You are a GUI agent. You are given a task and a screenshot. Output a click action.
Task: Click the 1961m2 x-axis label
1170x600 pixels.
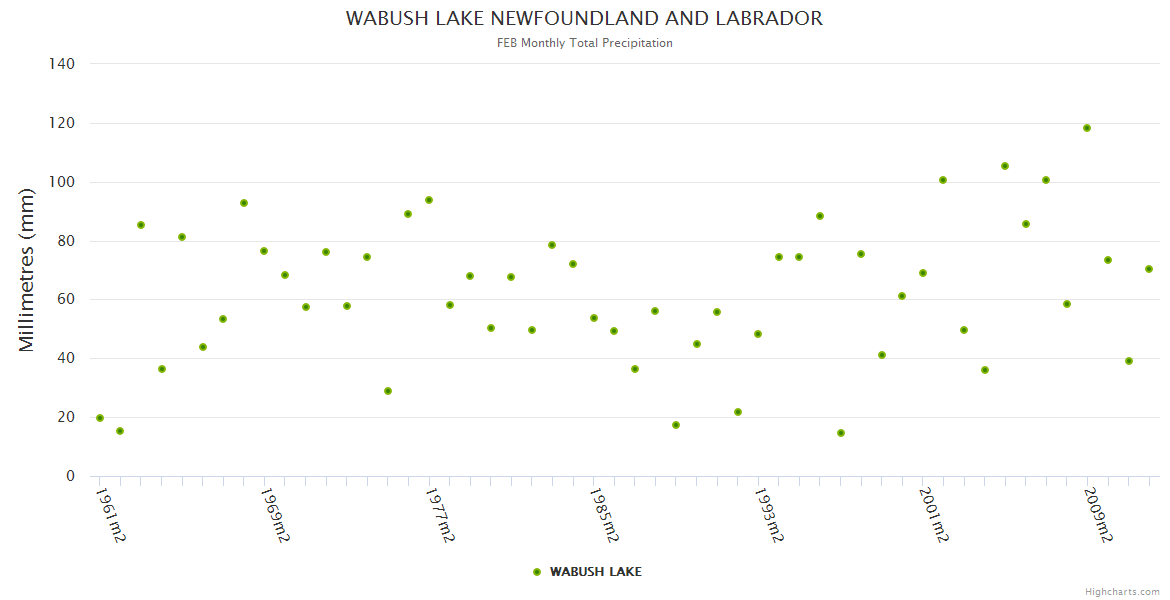point(110,515)
